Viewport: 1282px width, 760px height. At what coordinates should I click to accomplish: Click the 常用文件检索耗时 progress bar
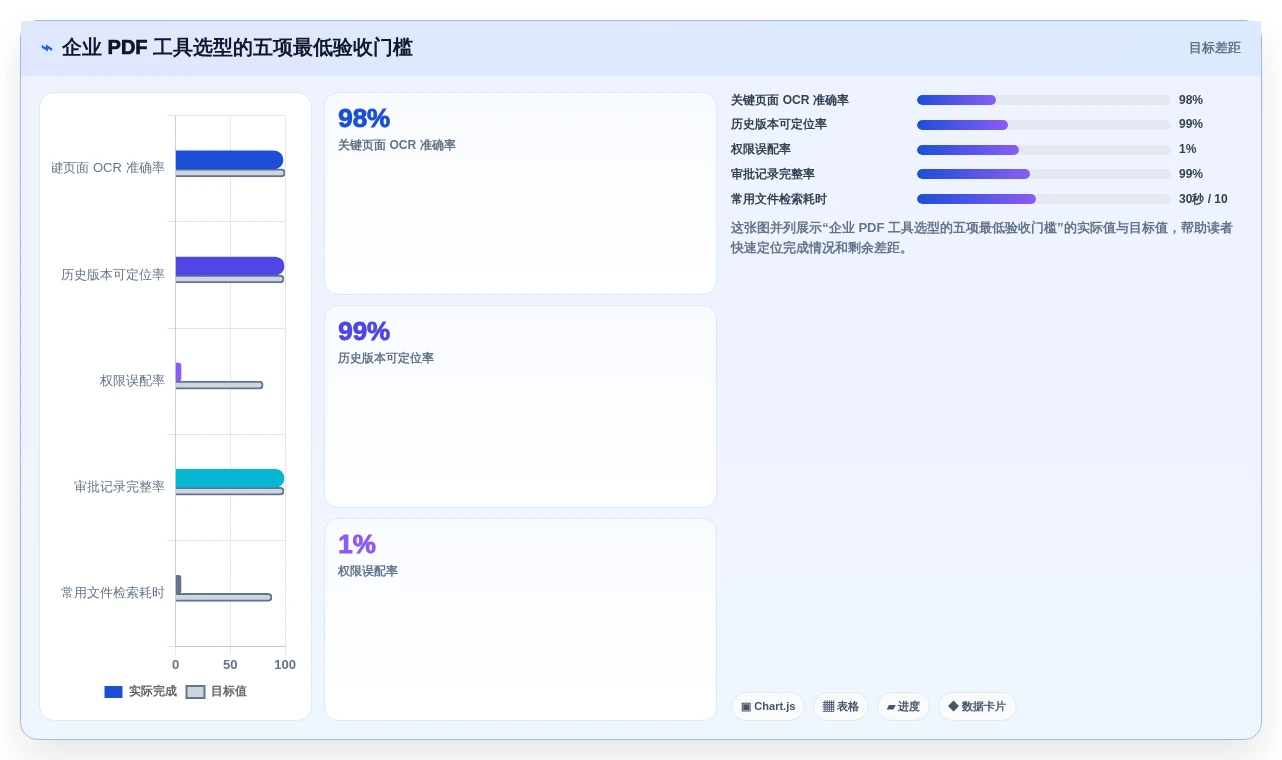(x=1043, y=199)
